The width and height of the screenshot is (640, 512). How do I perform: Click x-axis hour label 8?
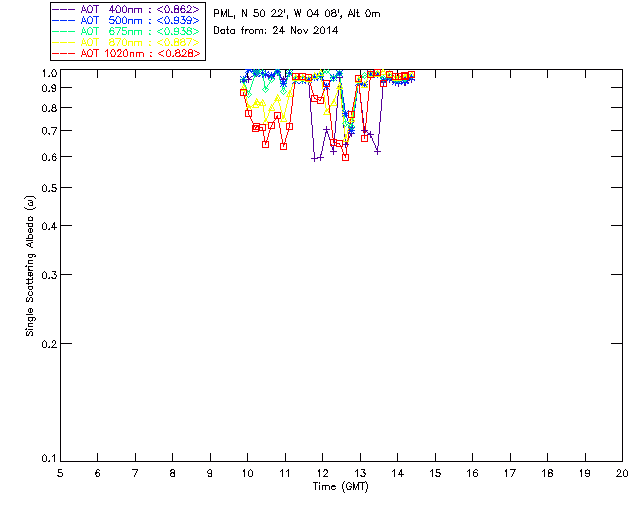coord(173,473)
